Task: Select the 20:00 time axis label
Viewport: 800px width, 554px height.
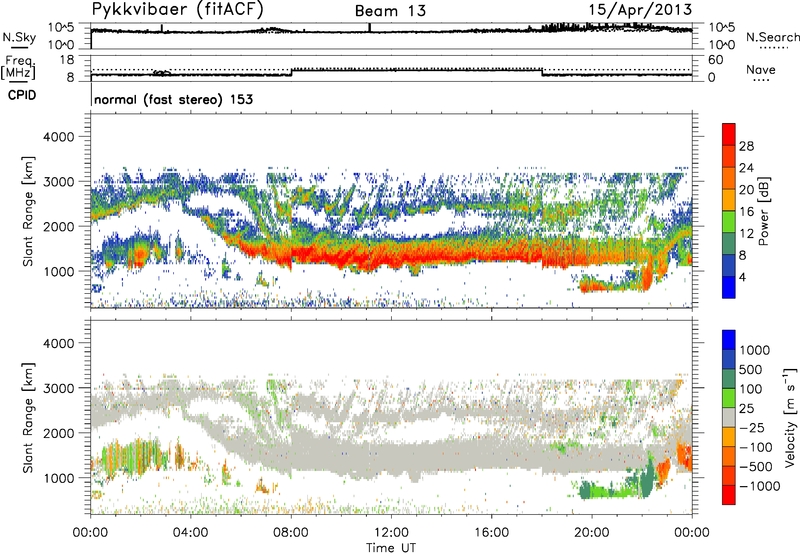Action: [x=592, y=533]
